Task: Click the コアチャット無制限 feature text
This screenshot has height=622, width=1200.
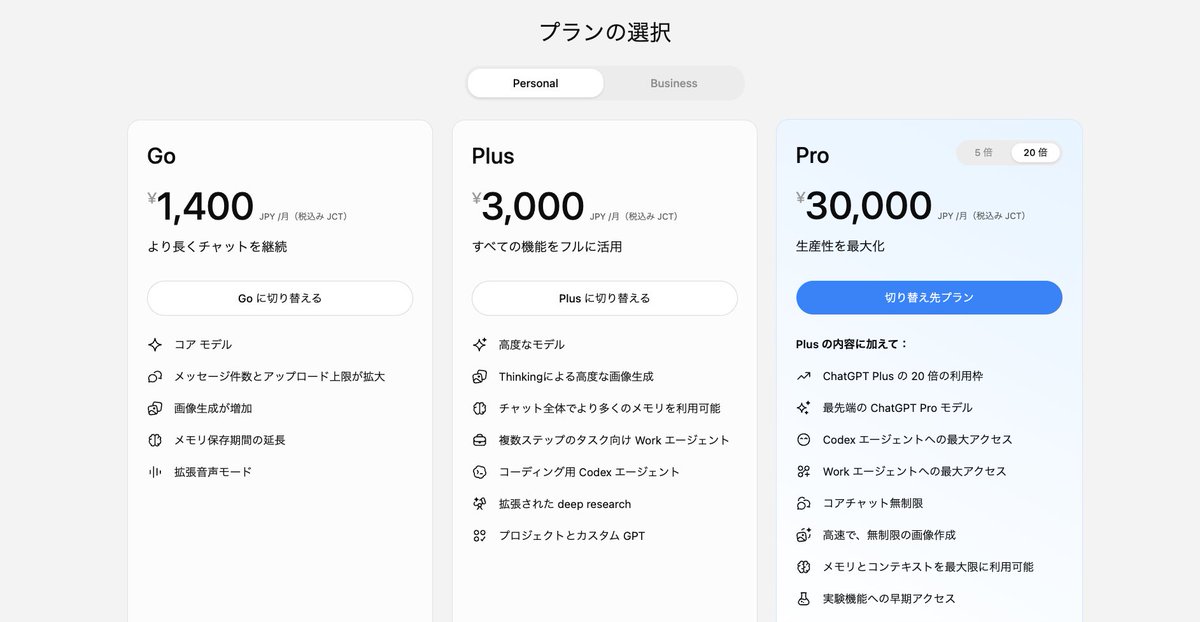Action: (873, 503)
